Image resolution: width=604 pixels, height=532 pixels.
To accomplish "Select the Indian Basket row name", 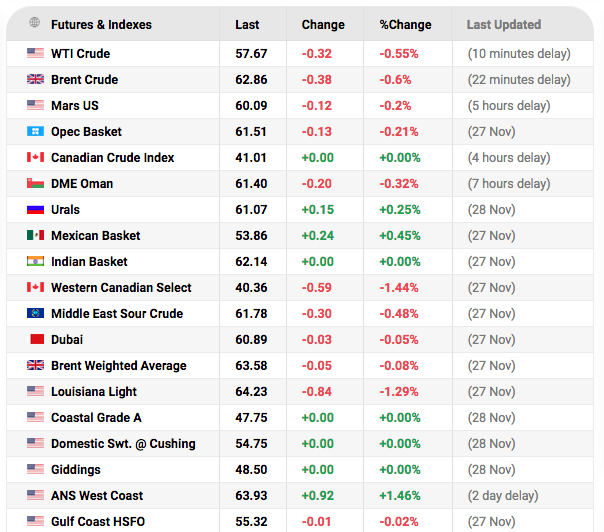I will coord(89,262).
